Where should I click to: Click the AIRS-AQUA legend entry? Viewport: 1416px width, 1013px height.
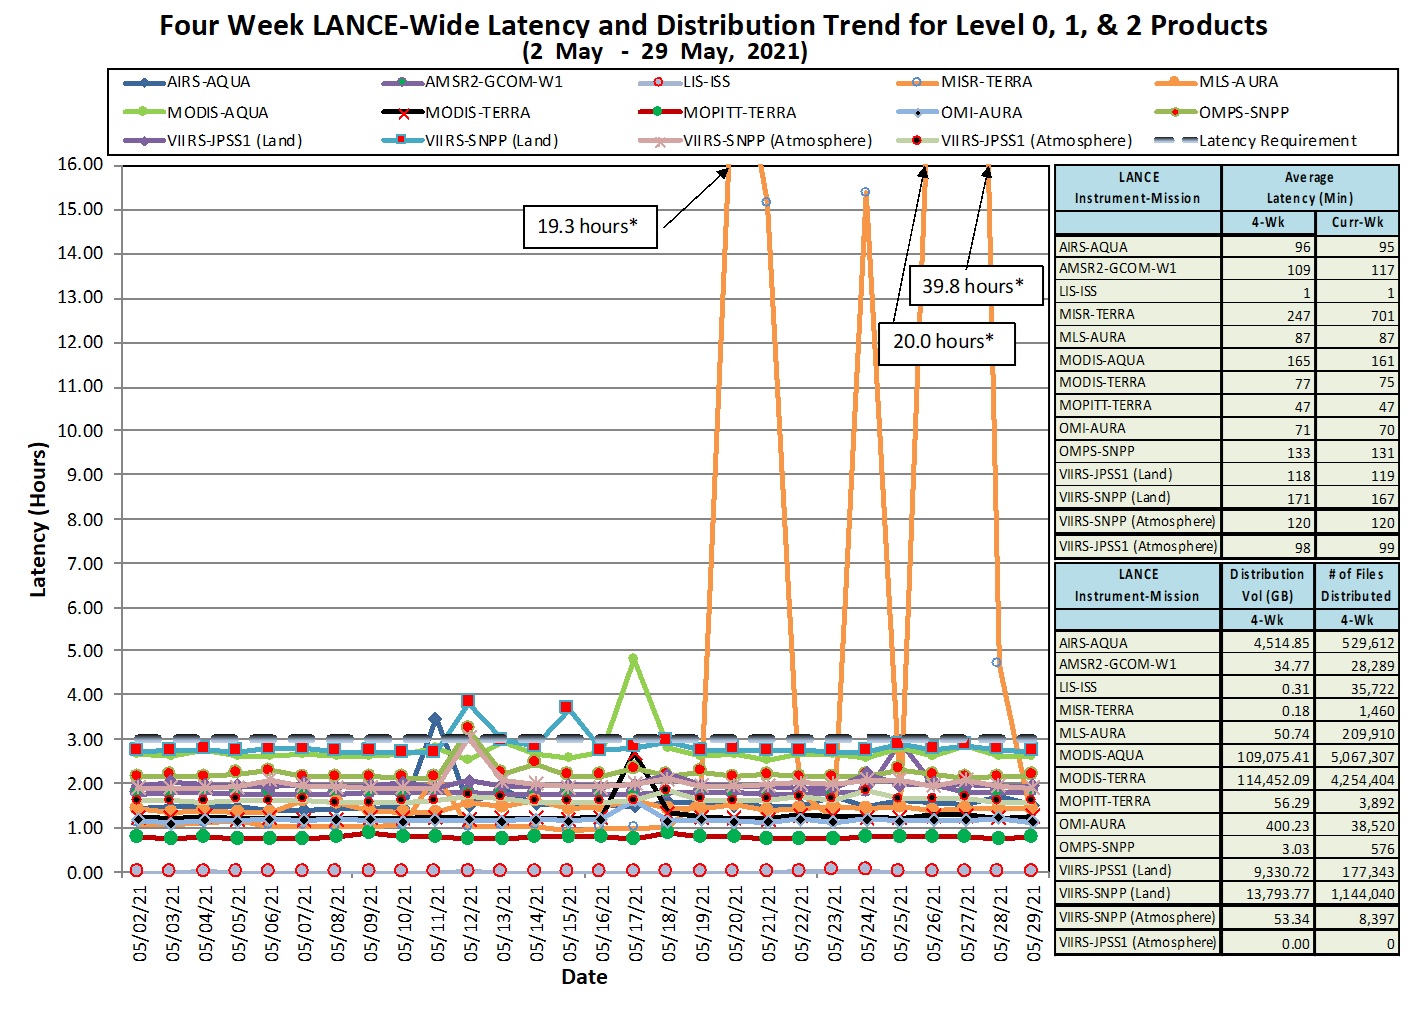187,82
